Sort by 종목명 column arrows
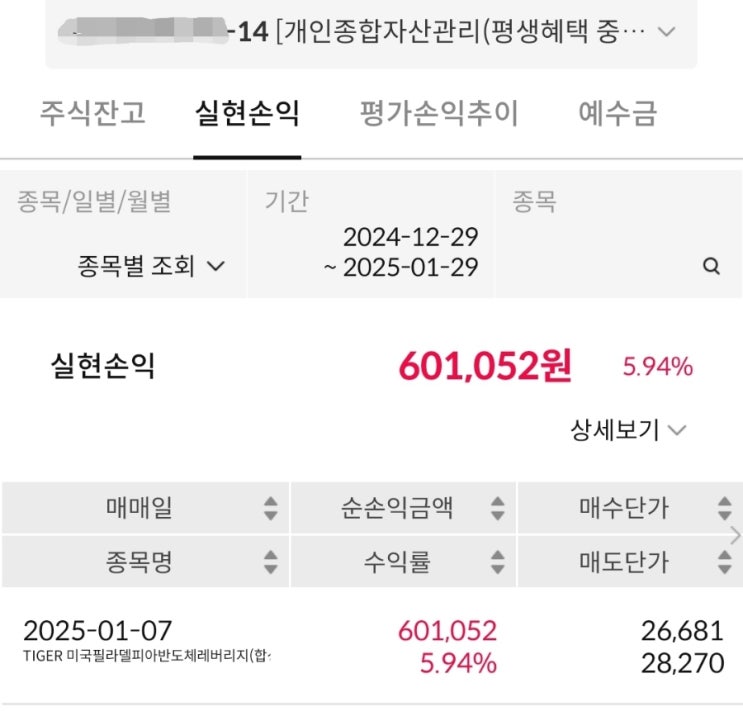 270,562
